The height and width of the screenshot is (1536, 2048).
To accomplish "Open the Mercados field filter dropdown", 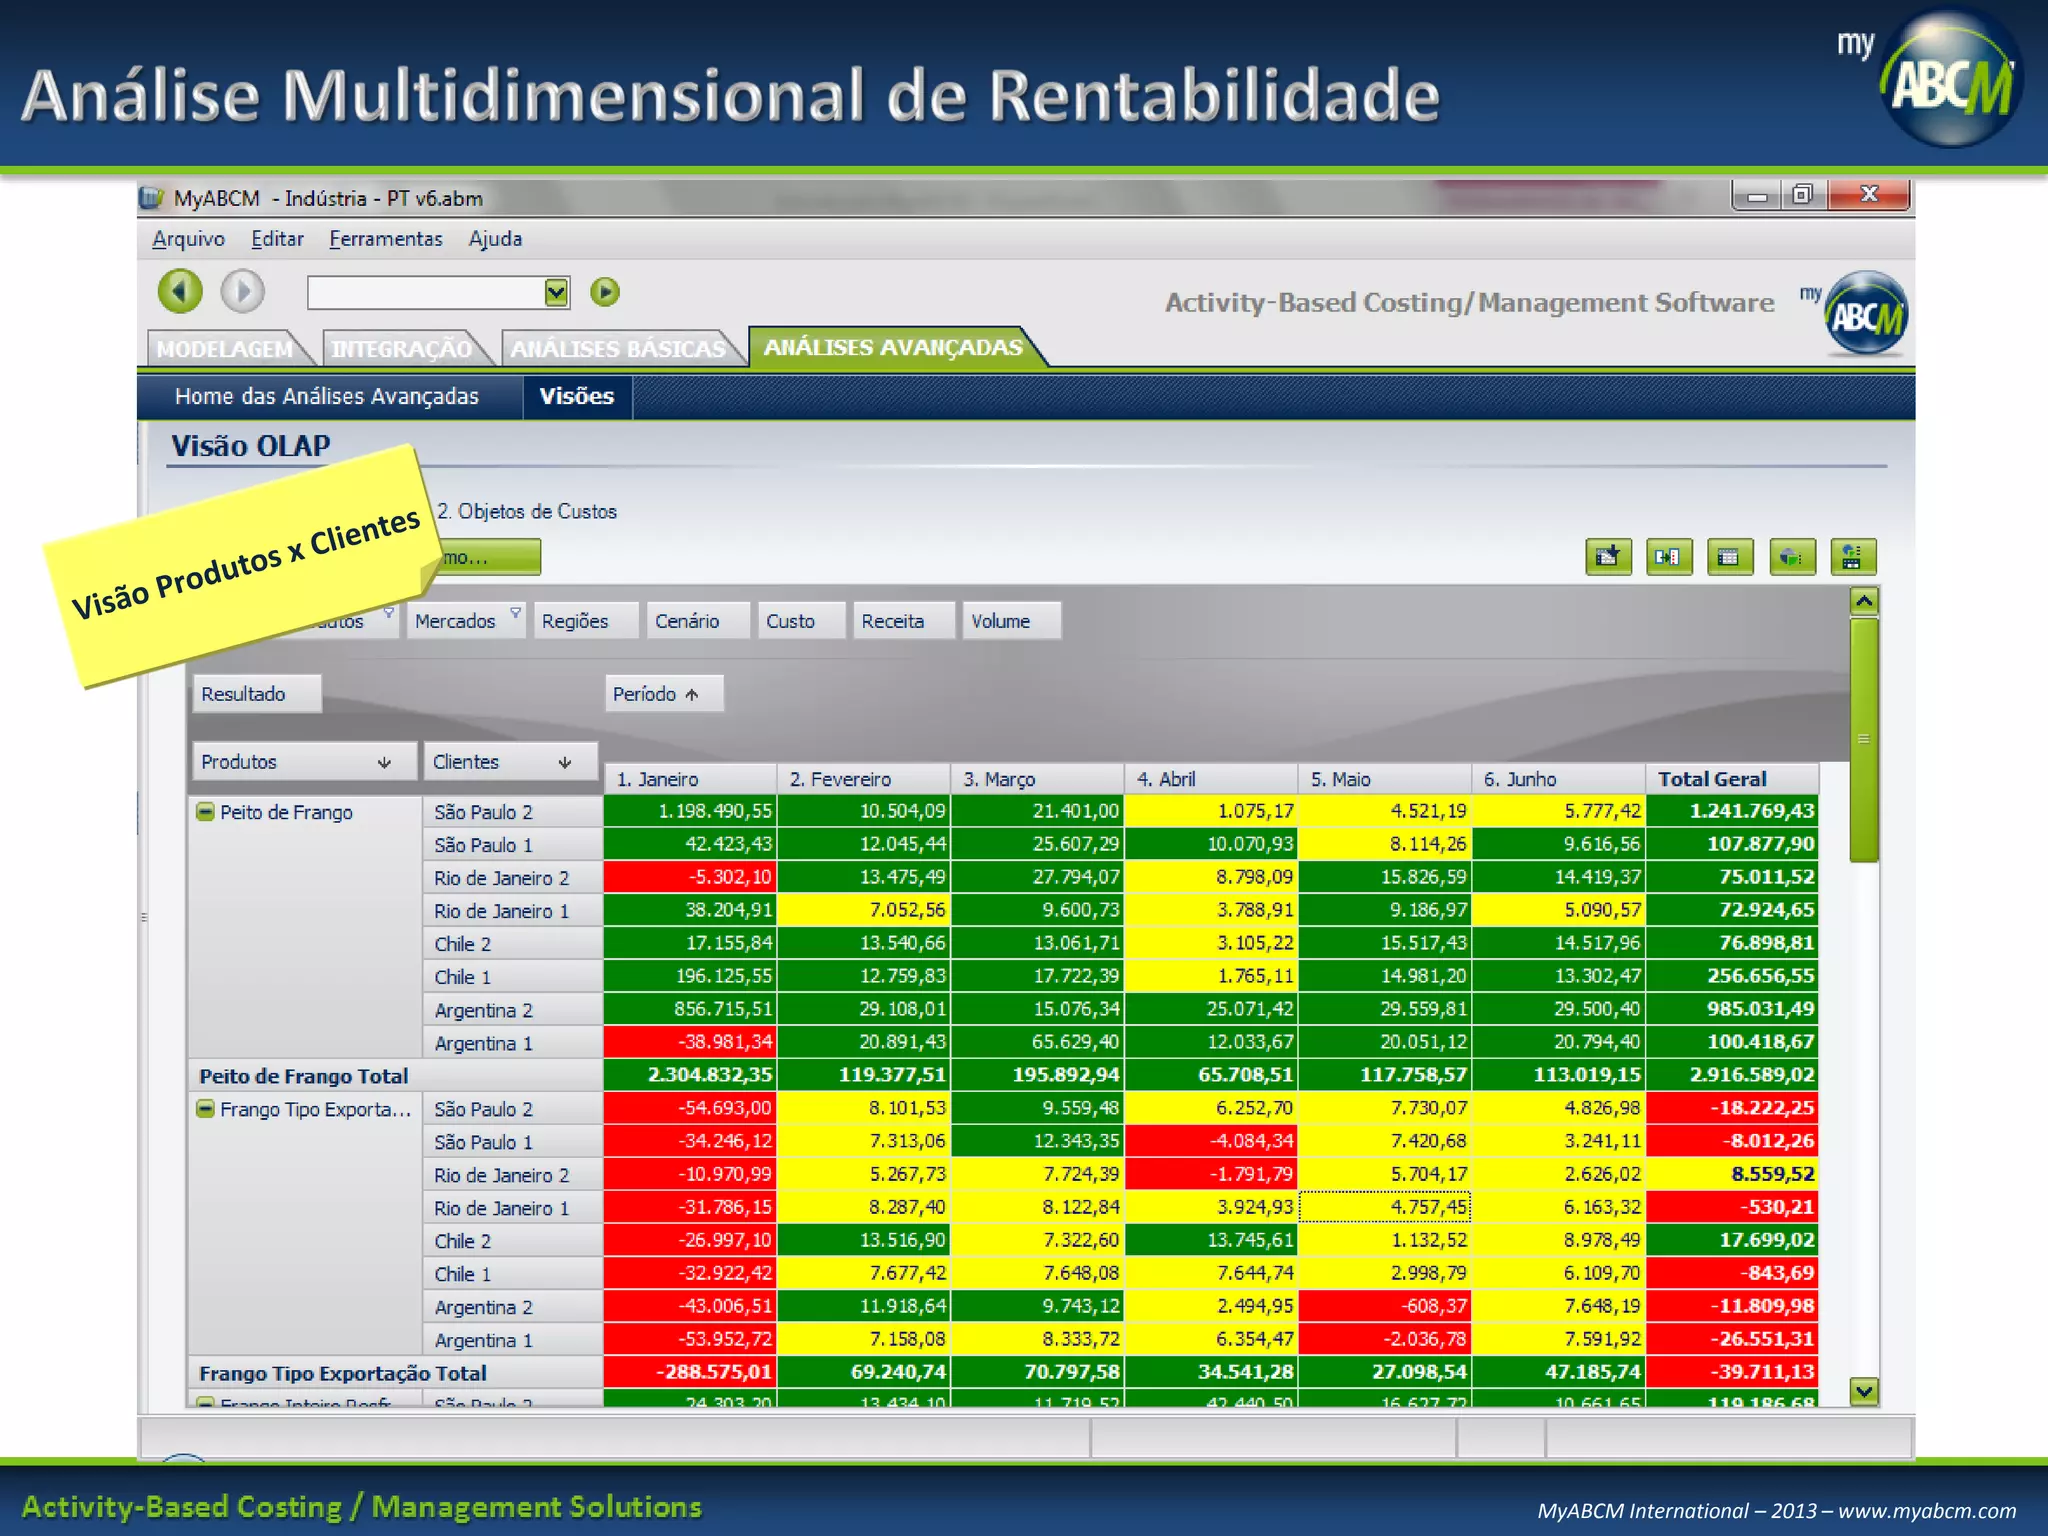I will (x=515, y=613).
